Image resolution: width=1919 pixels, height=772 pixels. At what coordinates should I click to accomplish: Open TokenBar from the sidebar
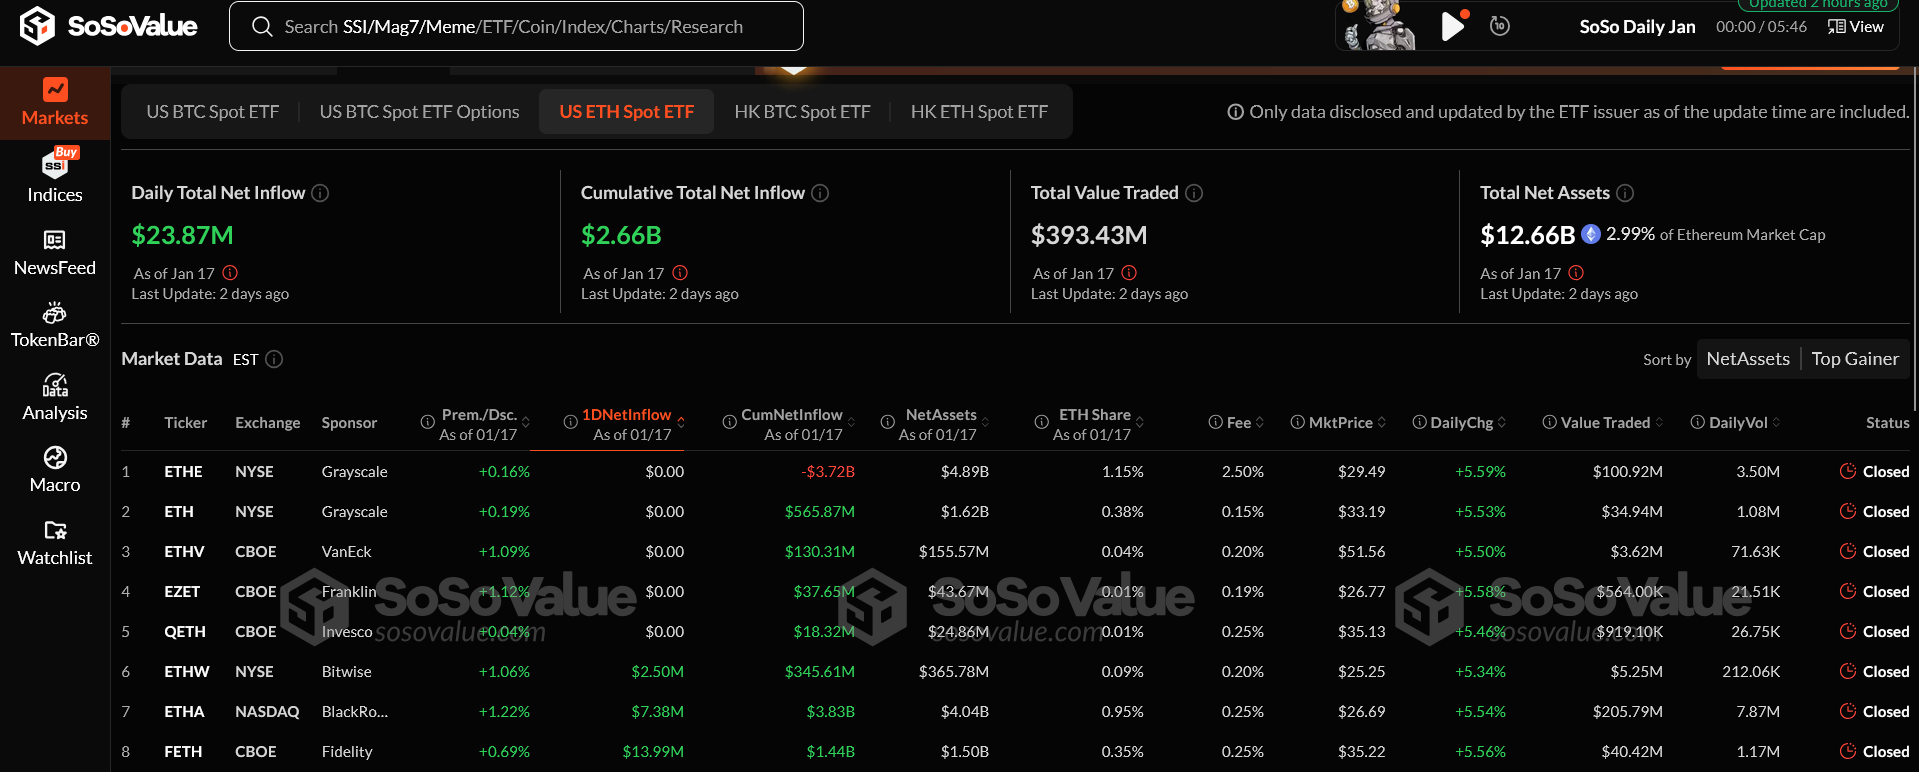(x=55, y=325)
